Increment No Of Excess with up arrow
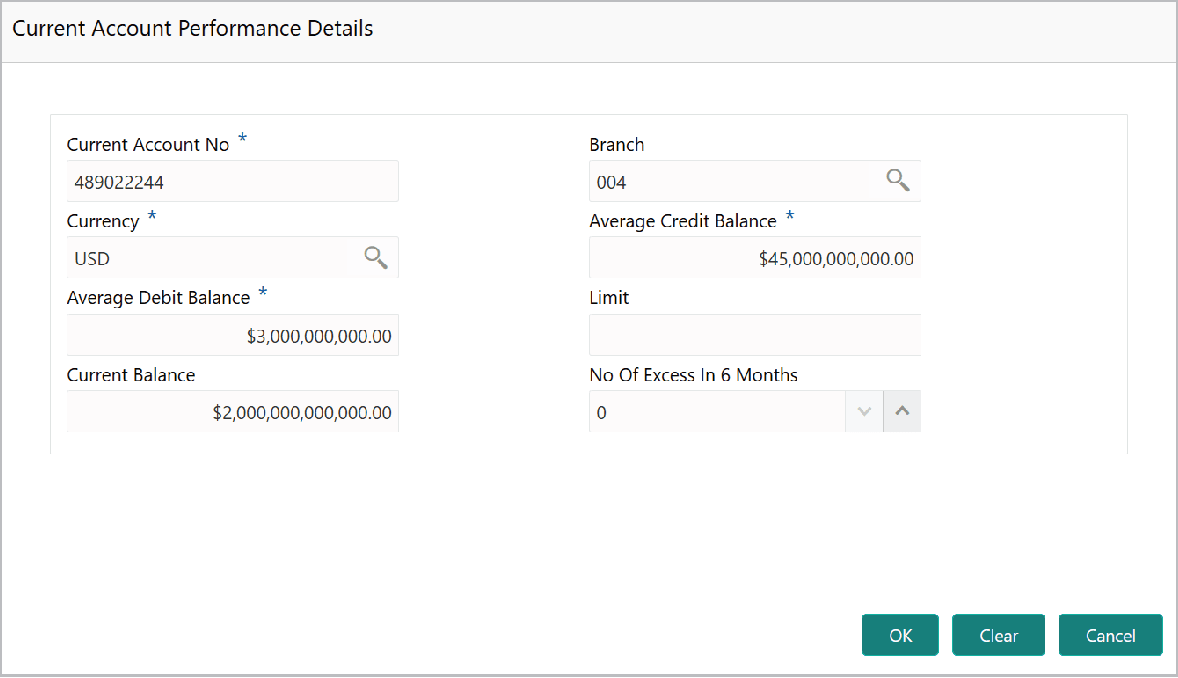 pyautogui.click(x=901, y=410)
